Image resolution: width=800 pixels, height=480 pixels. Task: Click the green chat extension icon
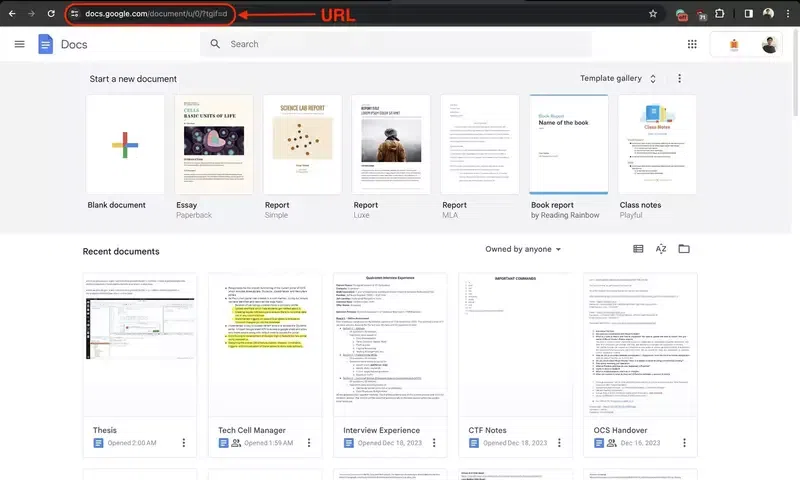[681, 15]
